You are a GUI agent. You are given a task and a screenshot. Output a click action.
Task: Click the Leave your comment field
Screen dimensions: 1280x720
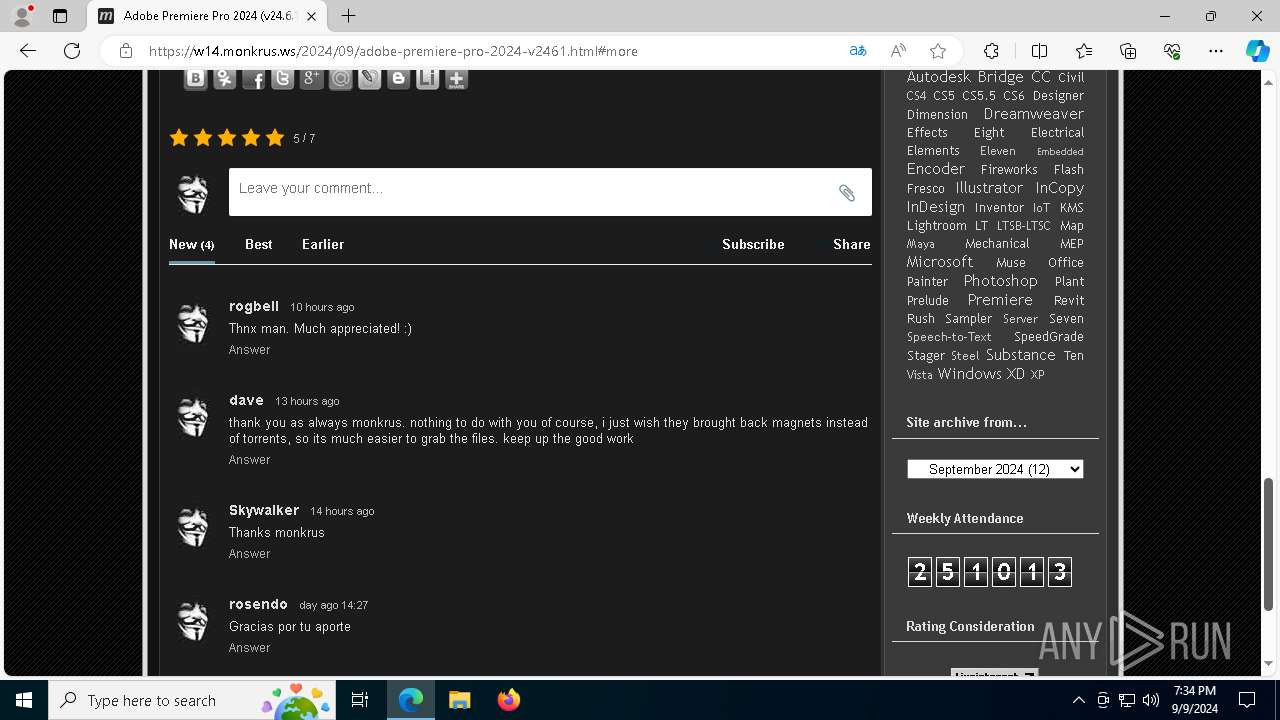550,192
